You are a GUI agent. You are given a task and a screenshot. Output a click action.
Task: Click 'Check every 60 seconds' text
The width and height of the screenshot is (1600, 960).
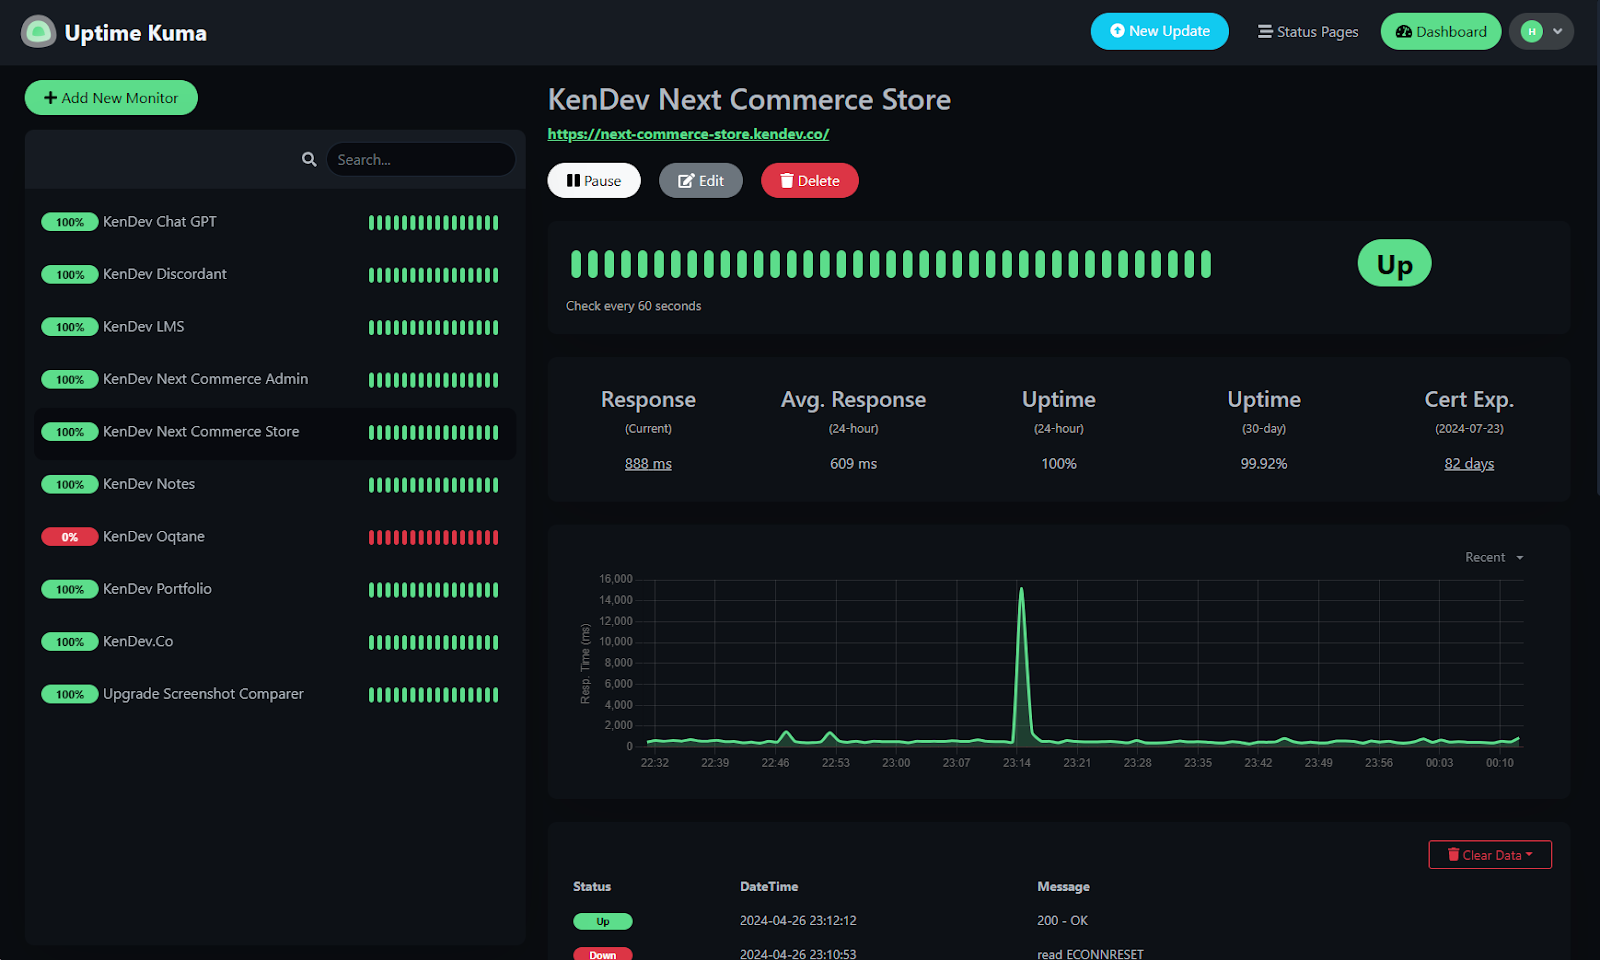click(633, 306)
